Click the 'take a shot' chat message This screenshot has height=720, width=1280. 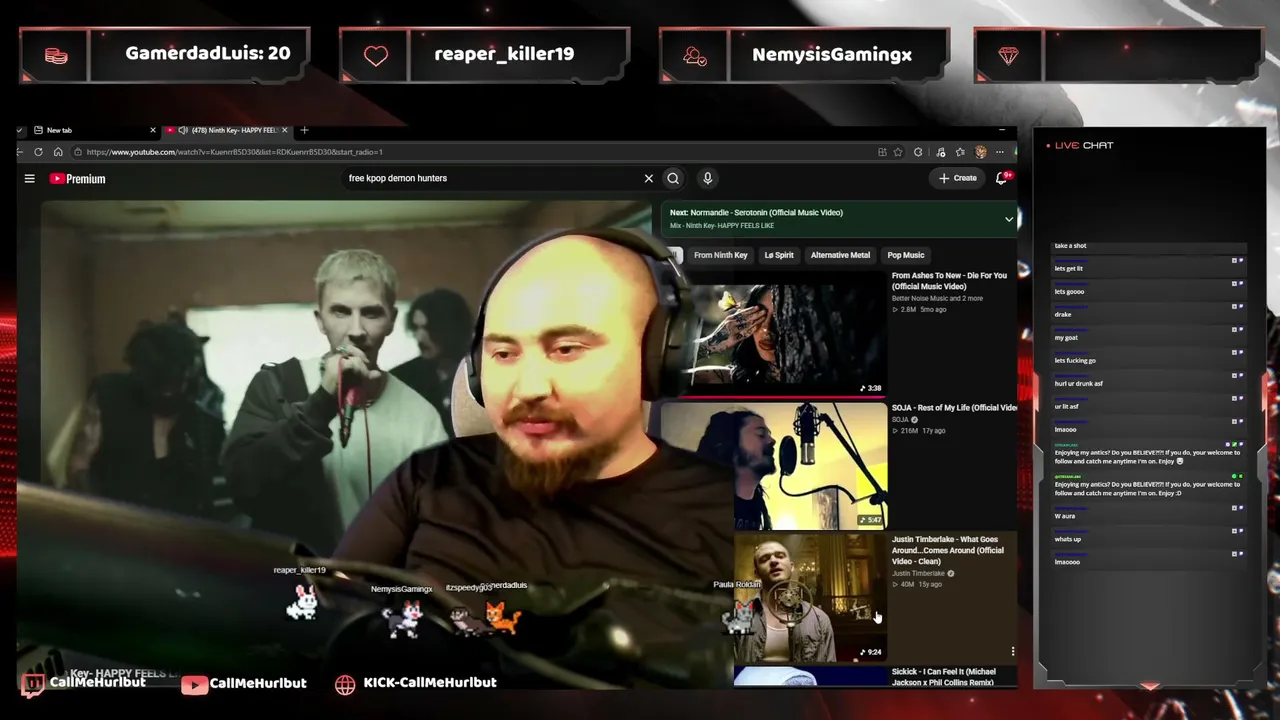tap(1070, 245)
